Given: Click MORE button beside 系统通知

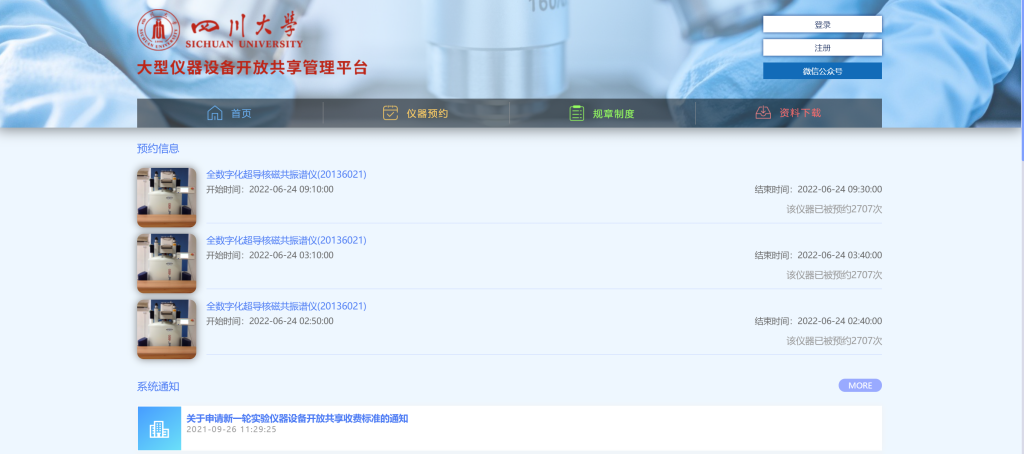Looking at the screenshot, I should 860,386.
